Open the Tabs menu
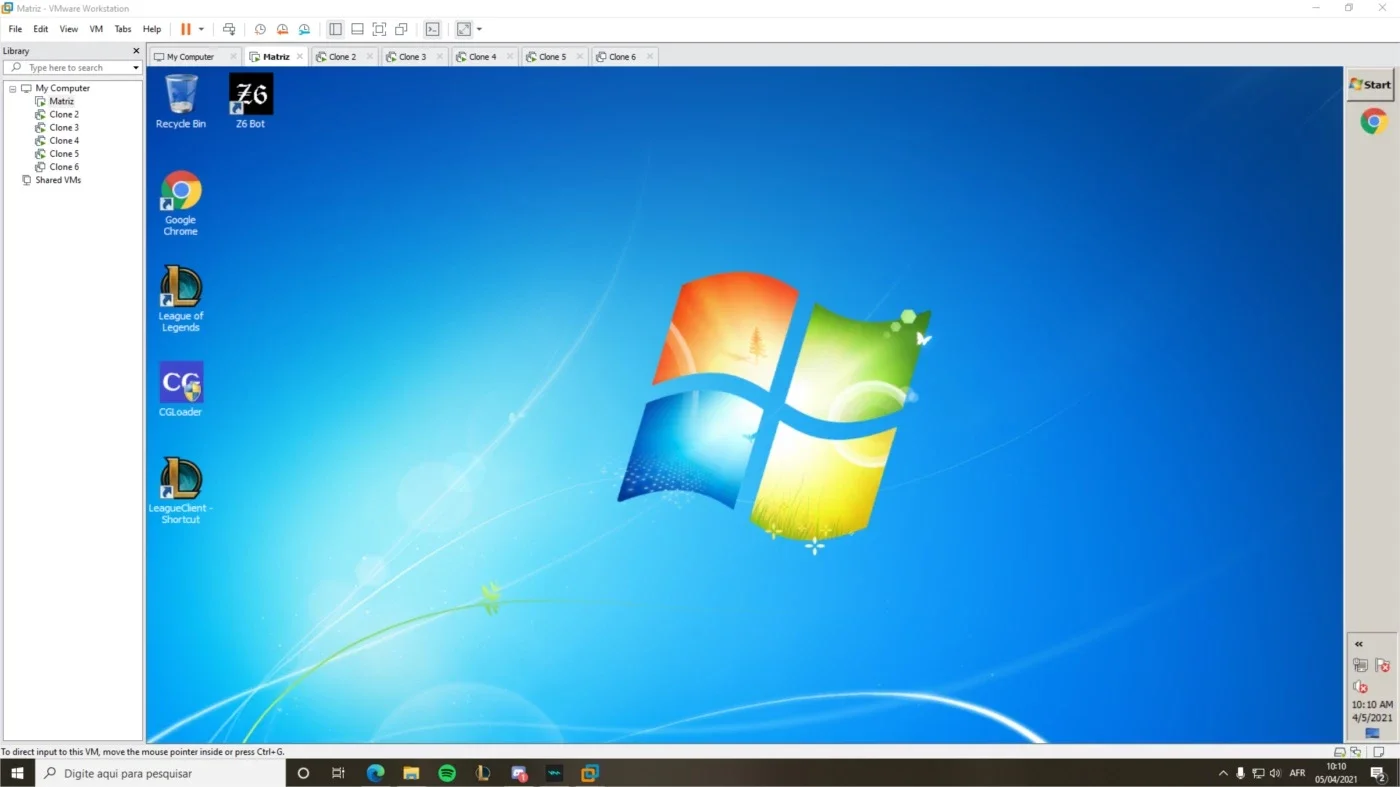 click(x=123, y=29)
